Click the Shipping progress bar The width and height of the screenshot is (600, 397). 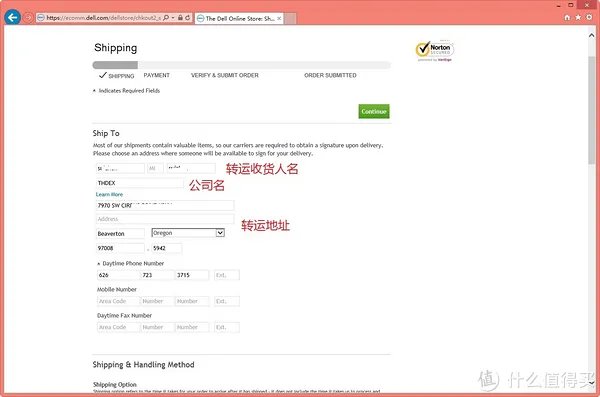coord(241,65)
